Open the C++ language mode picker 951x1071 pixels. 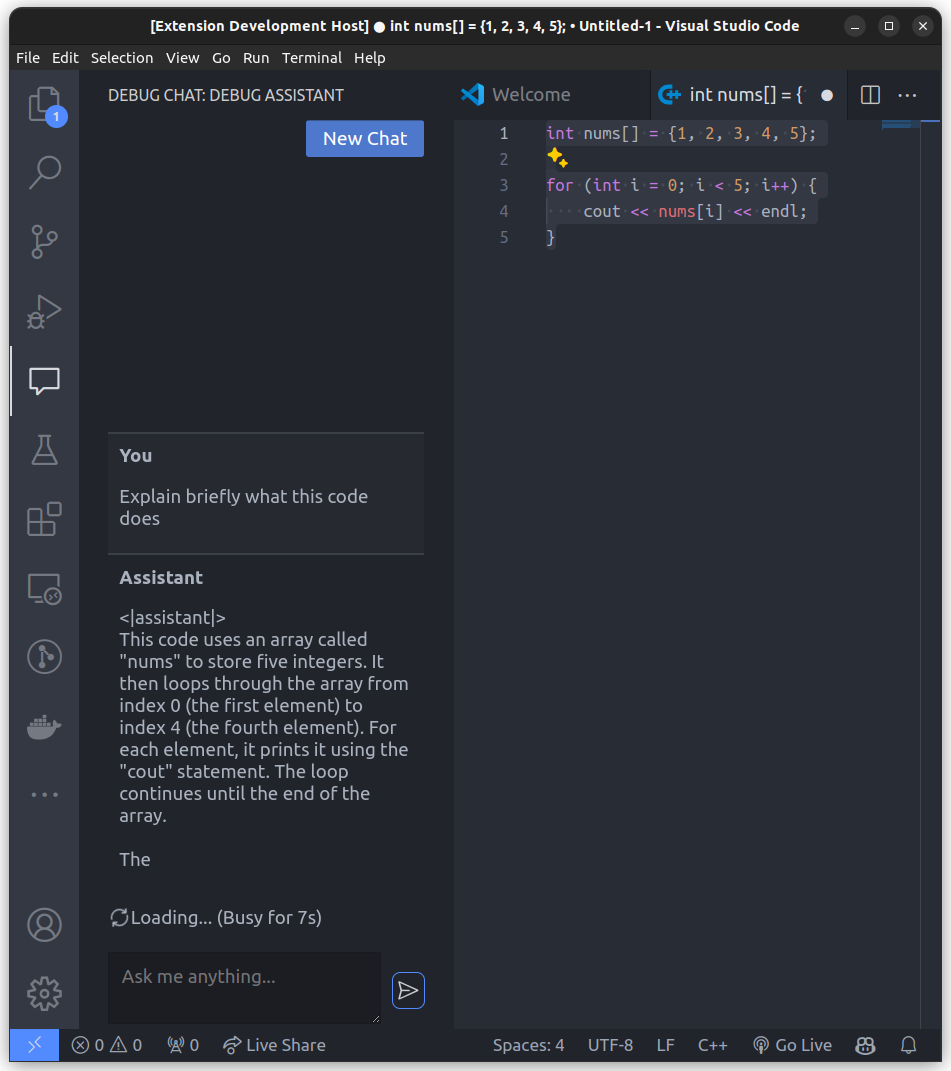pyautogui.click(x=712, y=1044)
